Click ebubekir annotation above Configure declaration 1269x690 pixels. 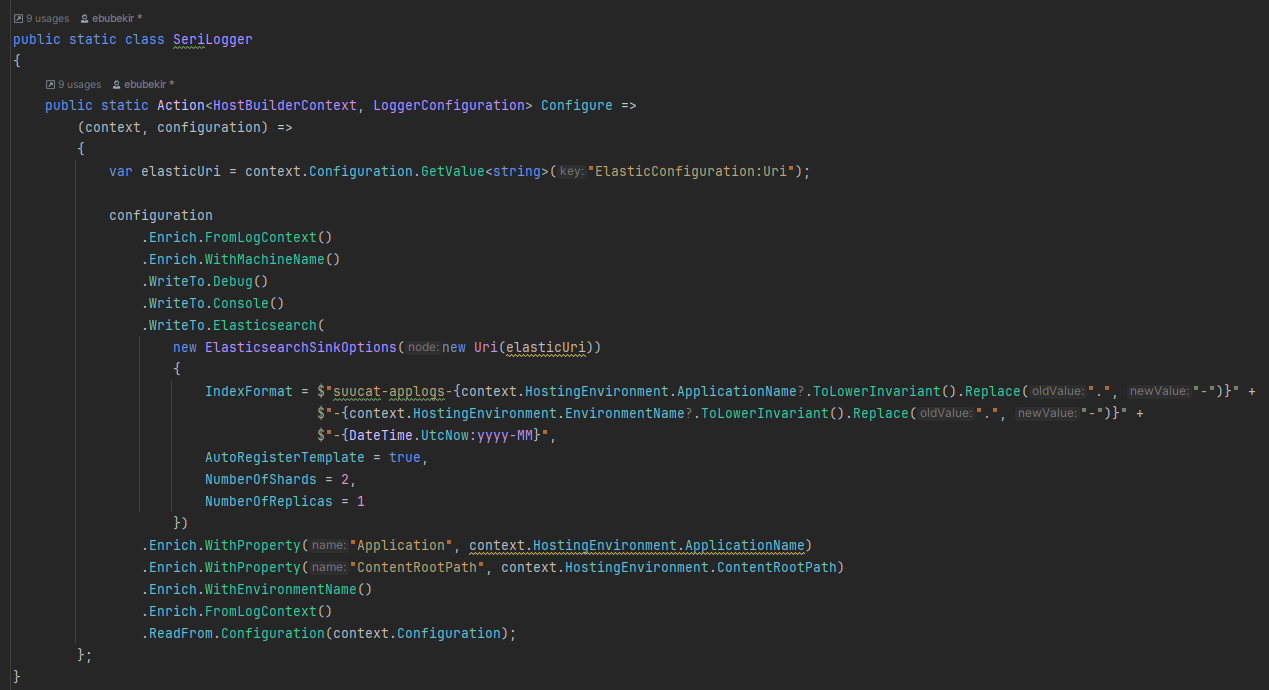143,84
